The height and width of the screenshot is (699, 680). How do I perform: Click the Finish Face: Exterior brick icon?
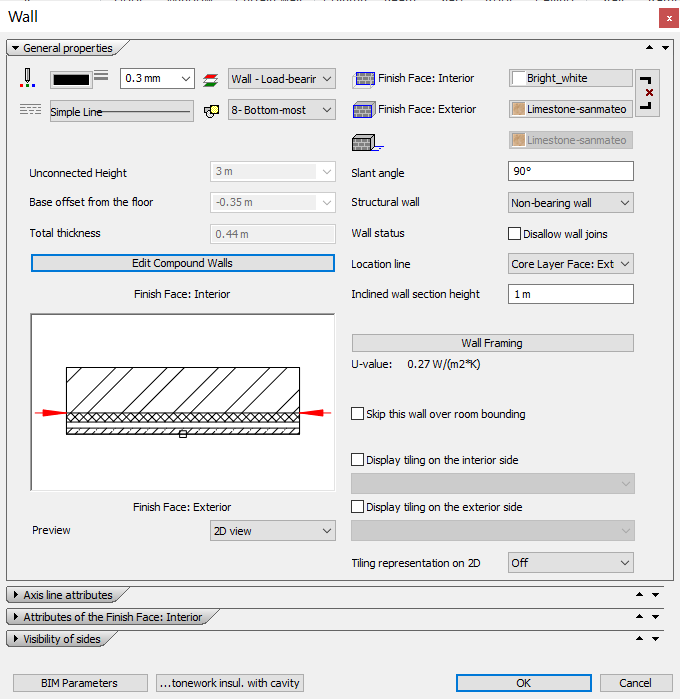(362, 110)
